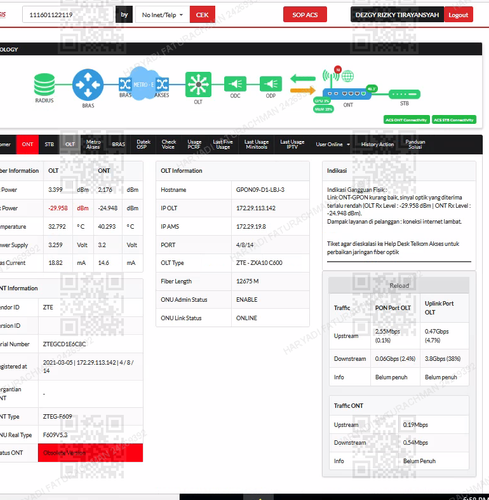
Task: Click the green badge on ONT LAN port
Action: click(x=371, y=89)
